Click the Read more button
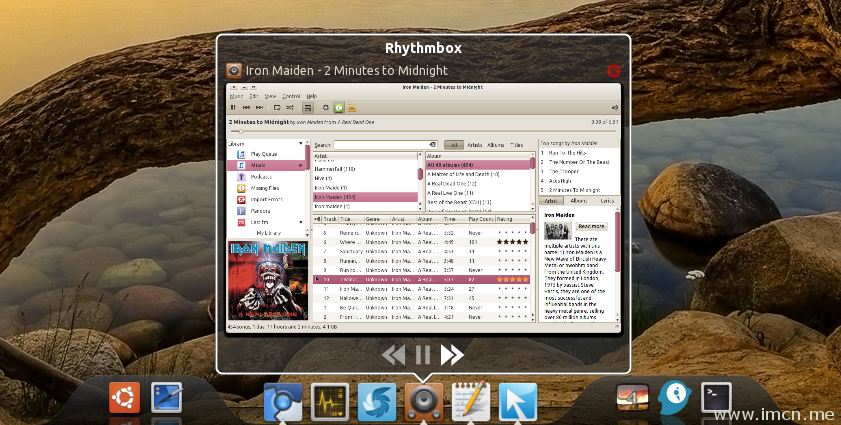Screen dimensions: 841x425 pyautogui.click(x=592, y=226)
